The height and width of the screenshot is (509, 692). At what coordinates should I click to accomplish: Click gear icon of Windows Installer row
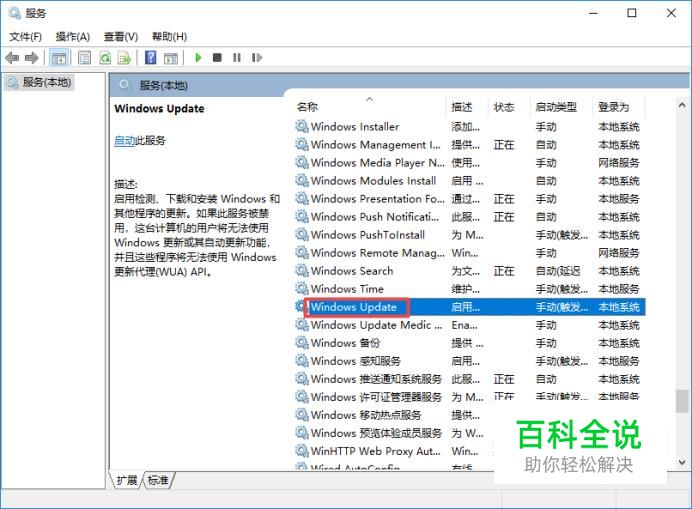pos(302,127)
